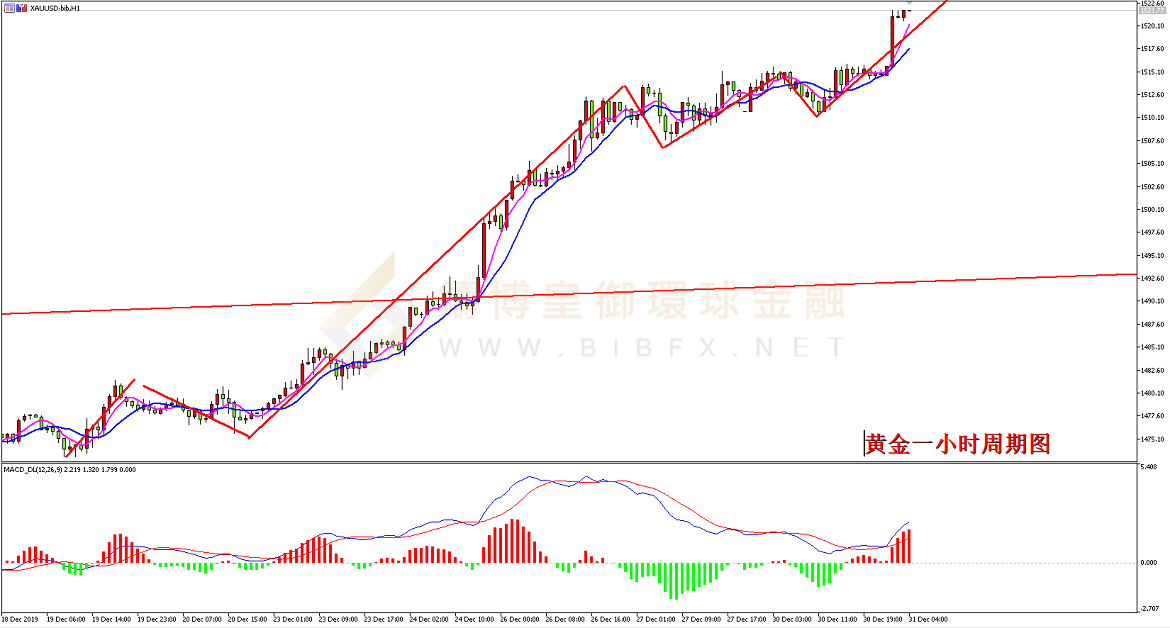The height and width of the screenshot is (628, 1170).
Task: Click the 18 Dec 2019 date label
Action: click(20, 621)
